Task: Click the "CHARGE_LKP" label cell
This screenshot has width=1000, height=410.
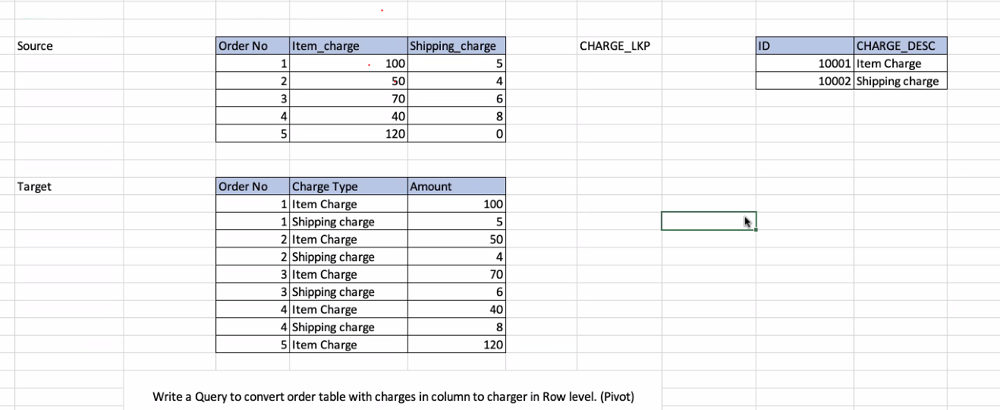Action: [x=619, y=46]
